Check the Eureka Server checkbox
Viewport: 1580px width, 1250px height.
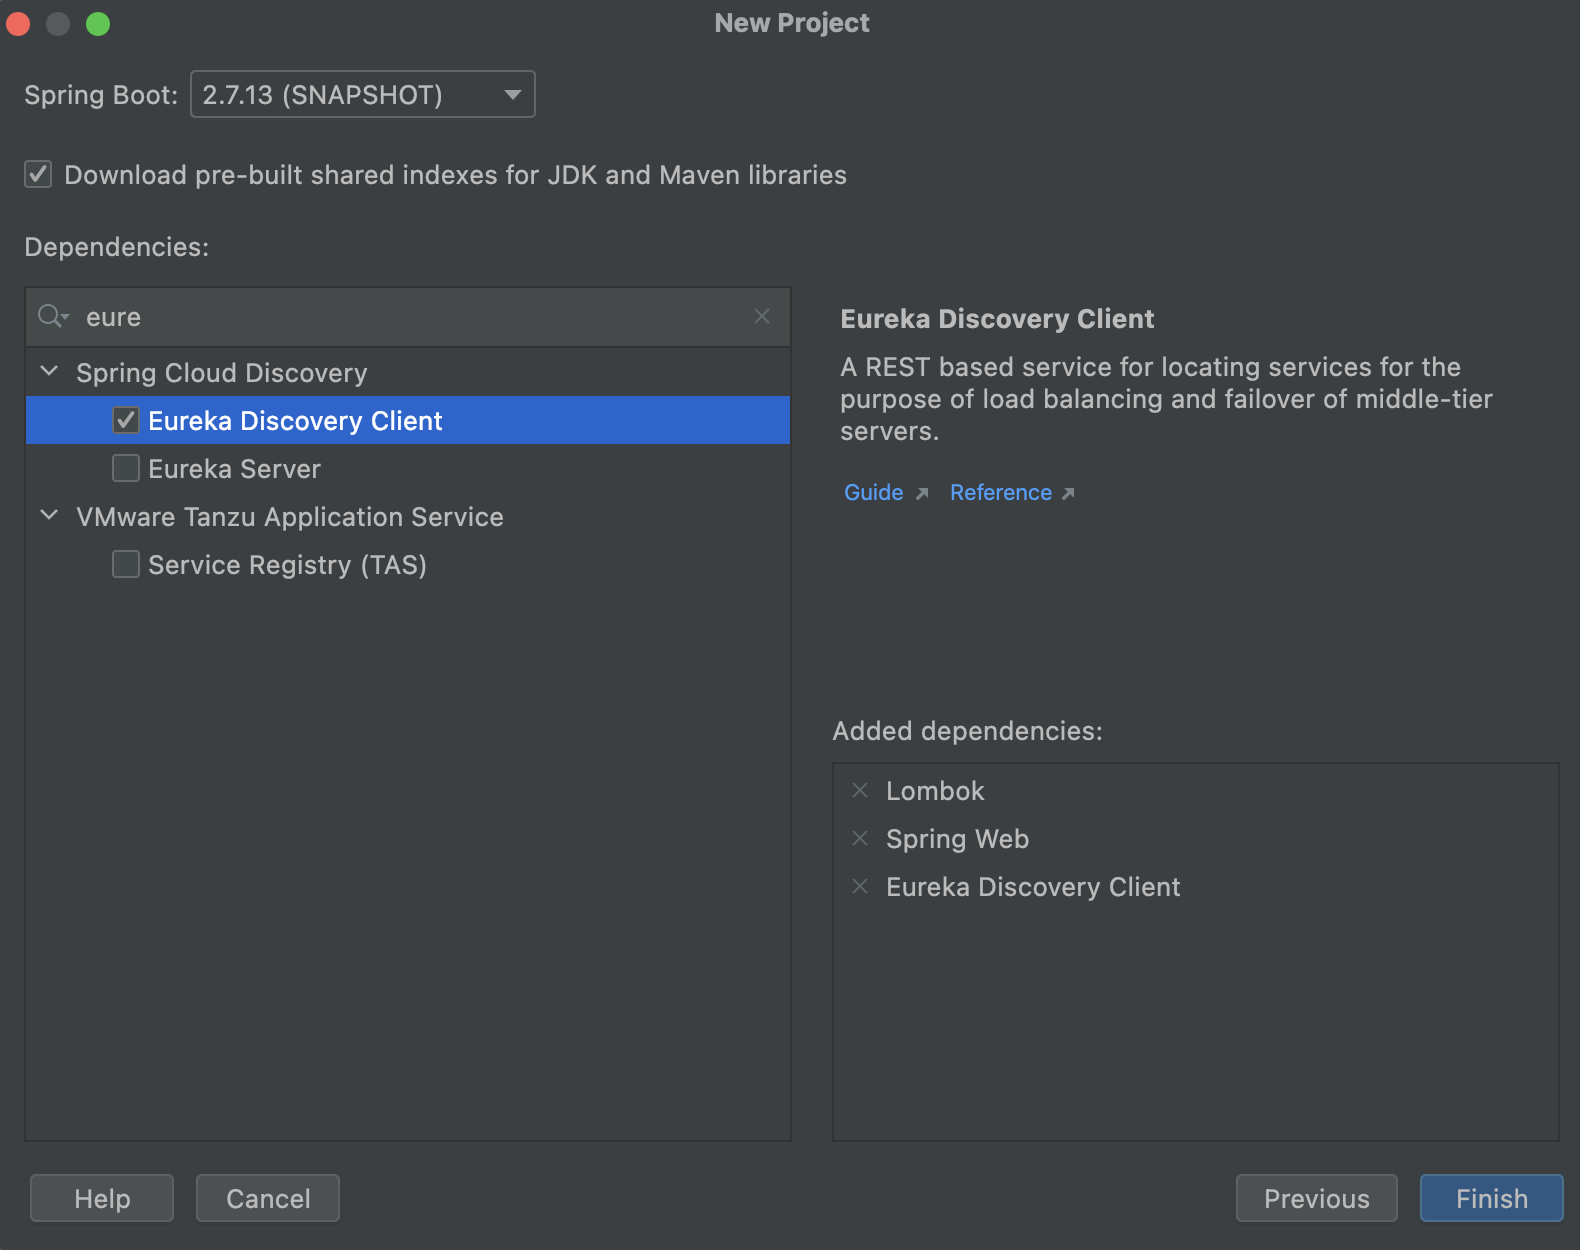(126, 468)
